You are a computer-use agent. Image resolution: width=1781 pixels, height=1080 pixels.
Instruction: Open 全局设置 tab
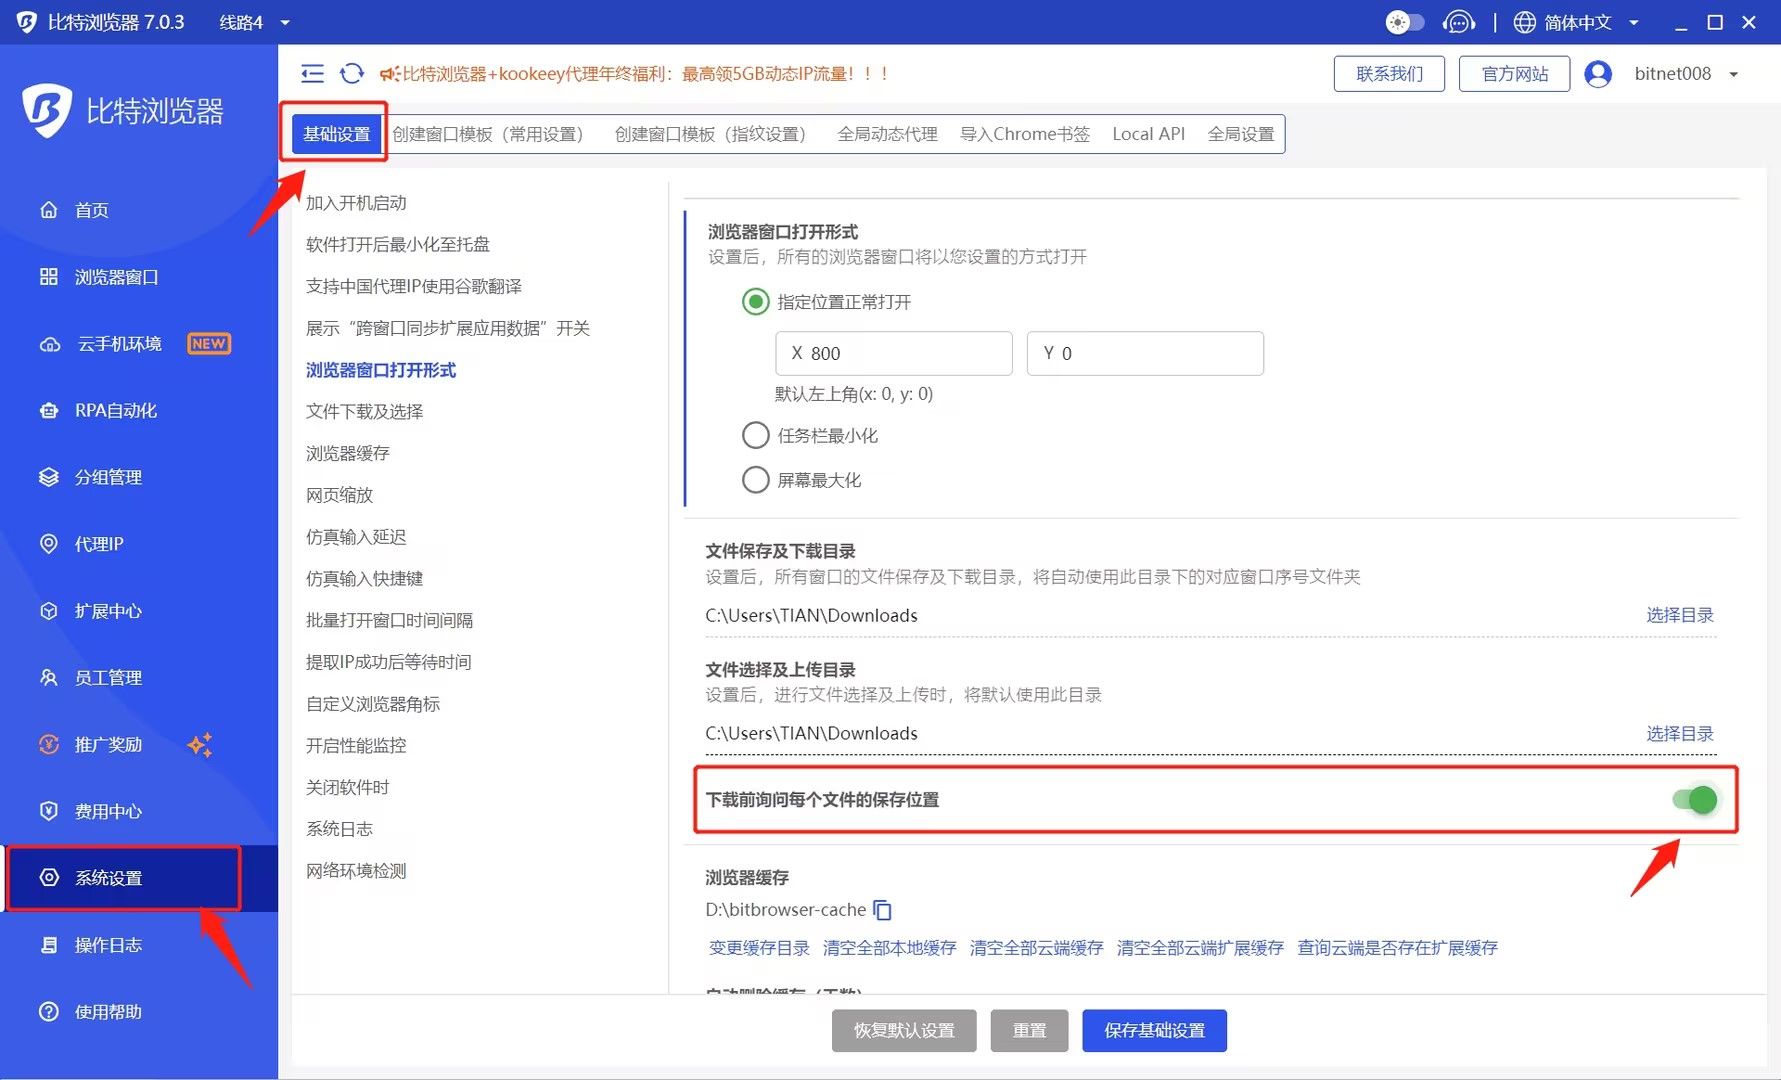(1241, 134)
